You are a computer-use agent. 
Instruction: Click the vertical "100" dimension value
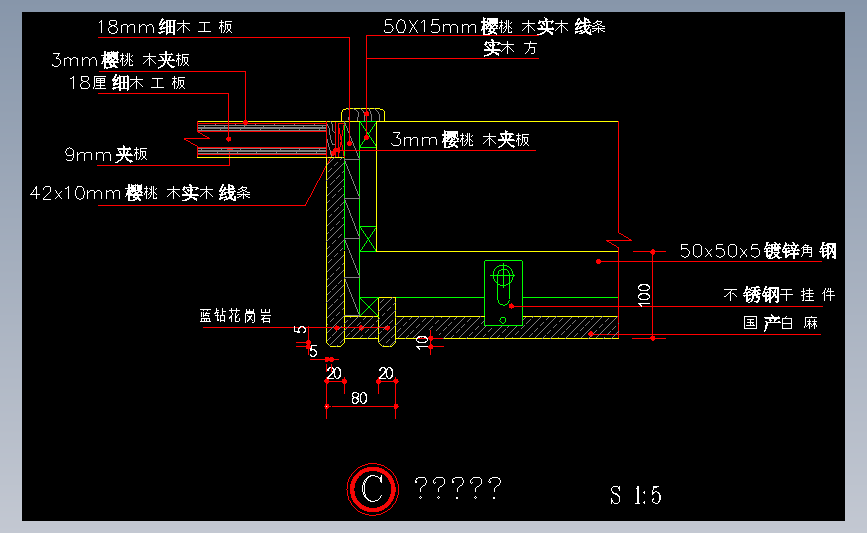(x=644, y=295)
